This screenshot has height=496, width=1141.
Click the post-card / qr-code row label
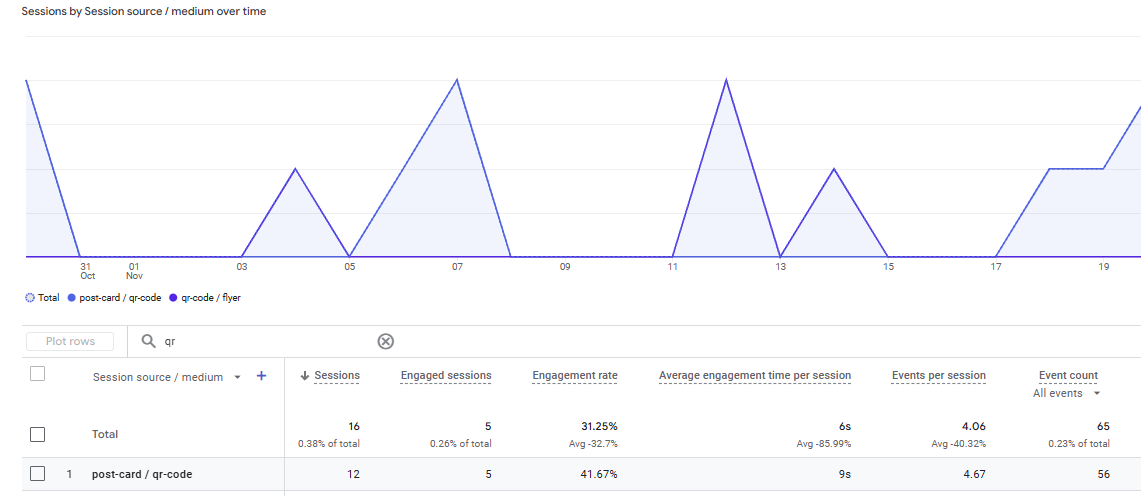coord(141,474)
